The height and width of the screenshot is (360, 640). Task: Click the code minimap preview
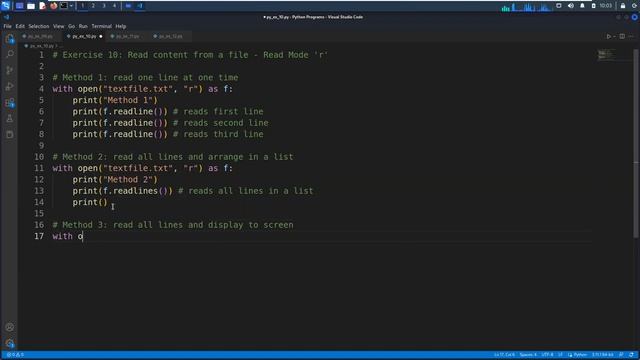(607, 54)
